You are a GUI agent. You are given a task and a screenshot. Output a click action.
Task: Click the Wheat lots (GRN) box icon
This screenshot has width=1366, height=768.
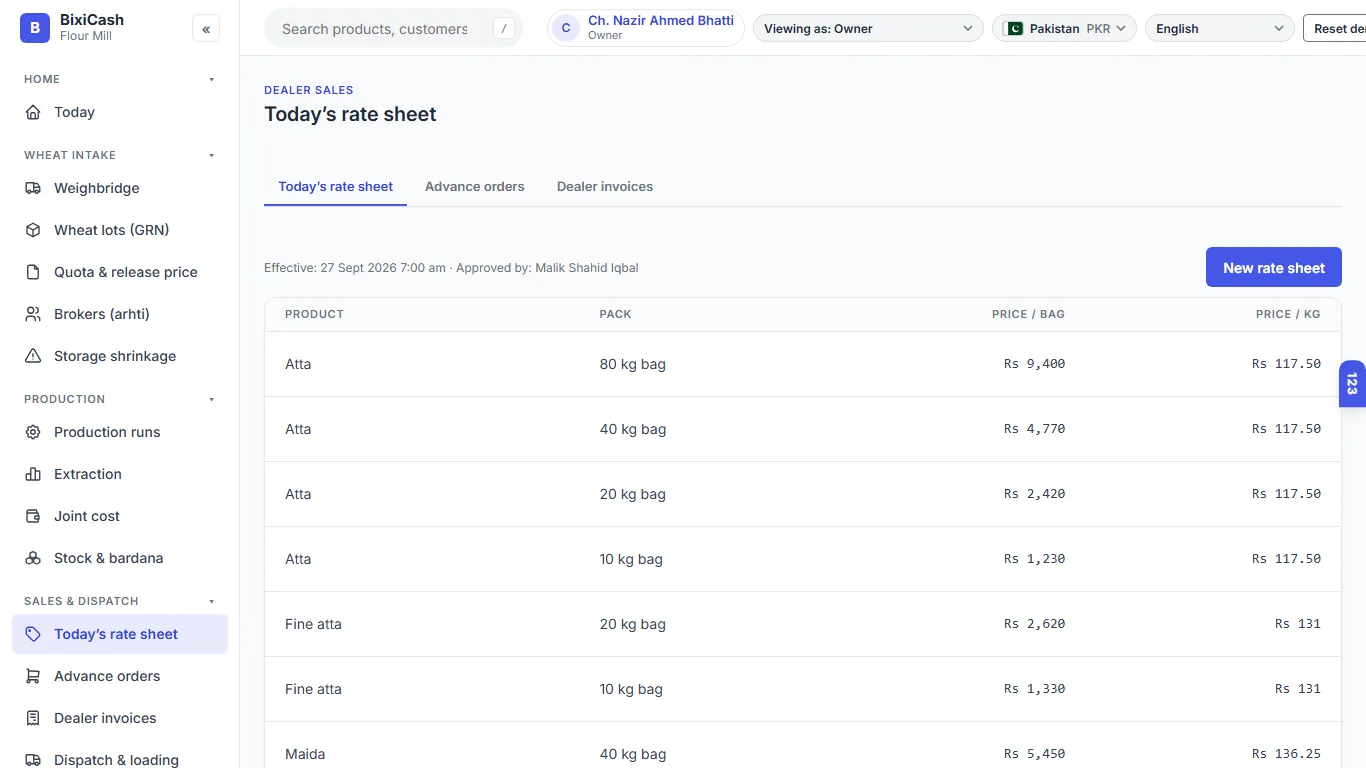tap(33, 230)
